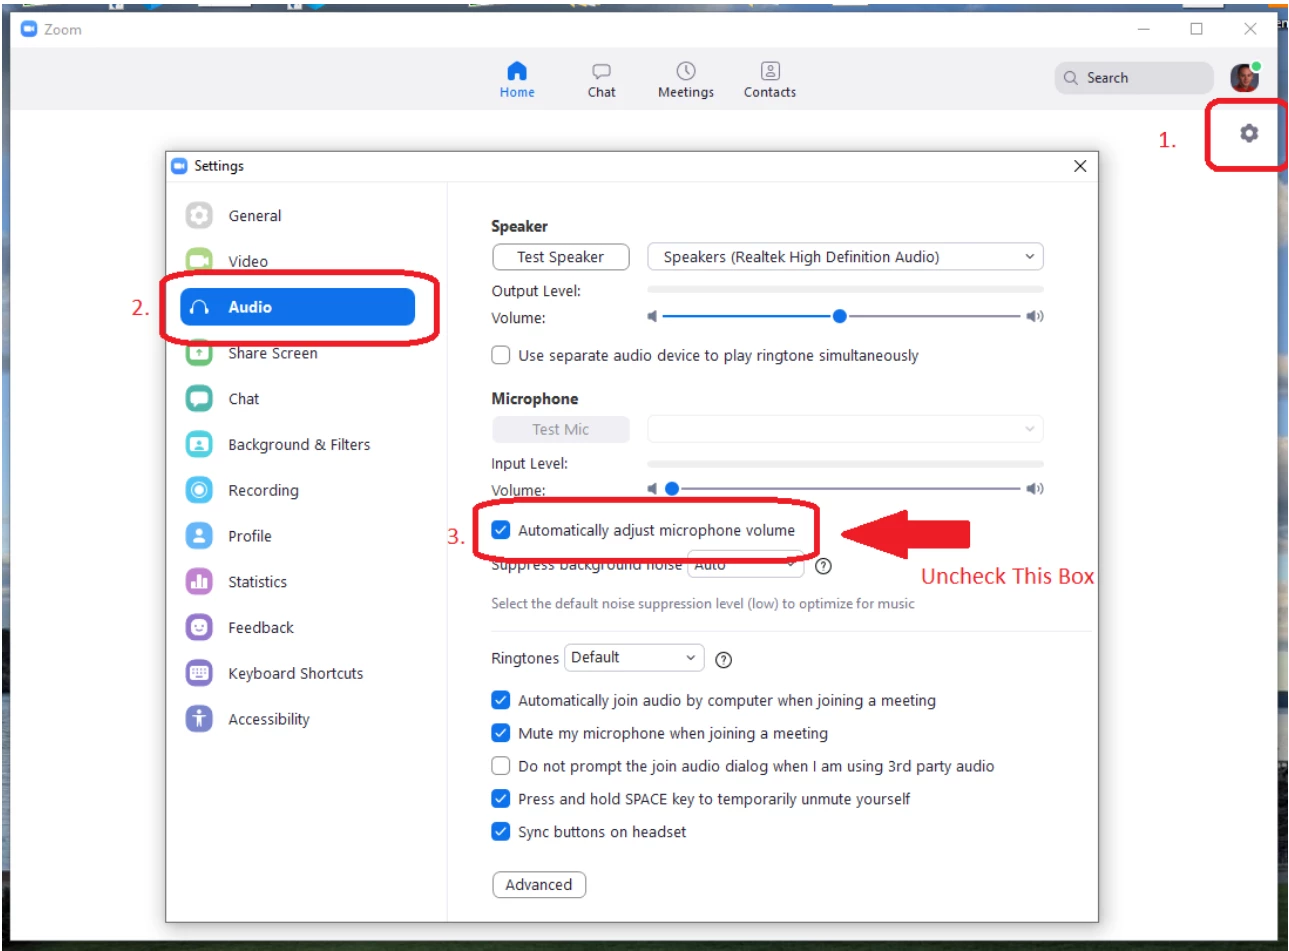Image resolution: width=1289 pixels, height=951 pixels.
Task: Click the Feedback smiley icon
Action: pyautogui.click(x=199, y=627)
